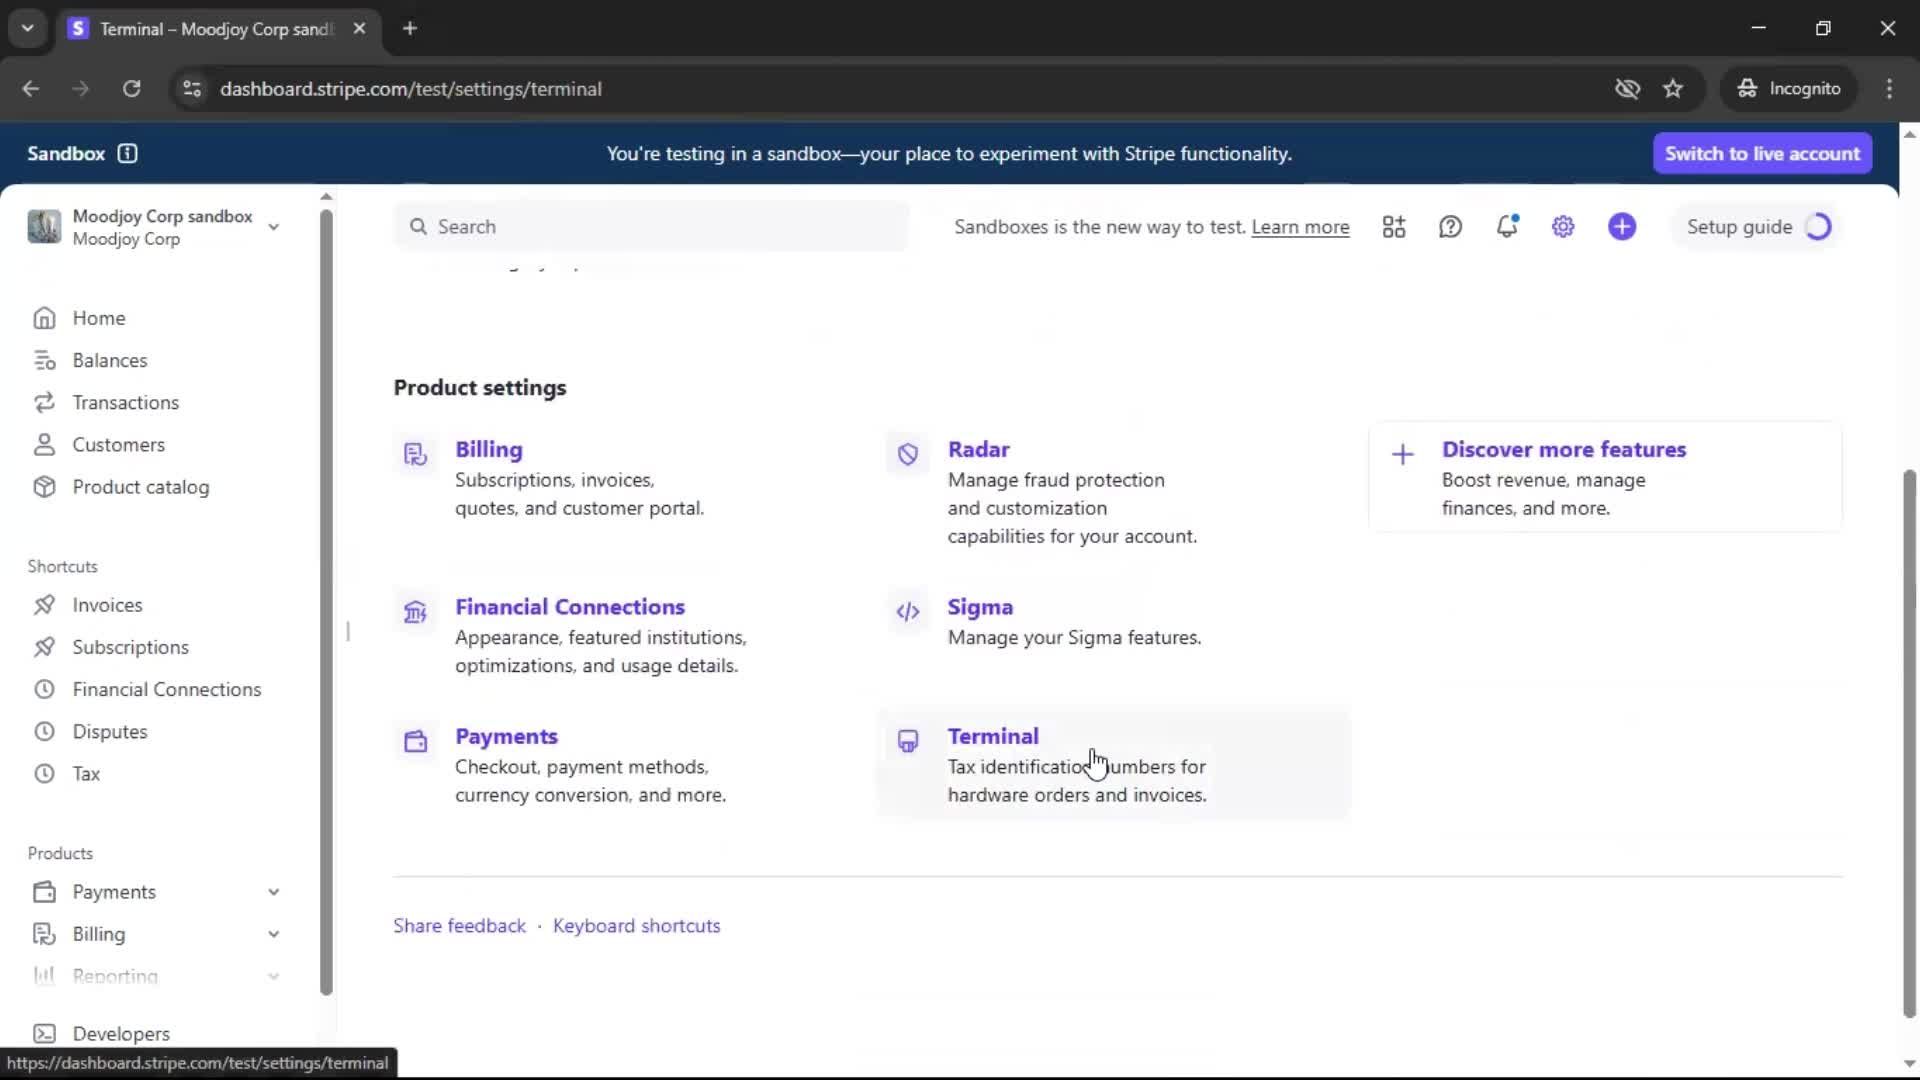The image size is (1920, 1080).
Task: Go to Customers in the sidebar
Action: click(118, 445)
